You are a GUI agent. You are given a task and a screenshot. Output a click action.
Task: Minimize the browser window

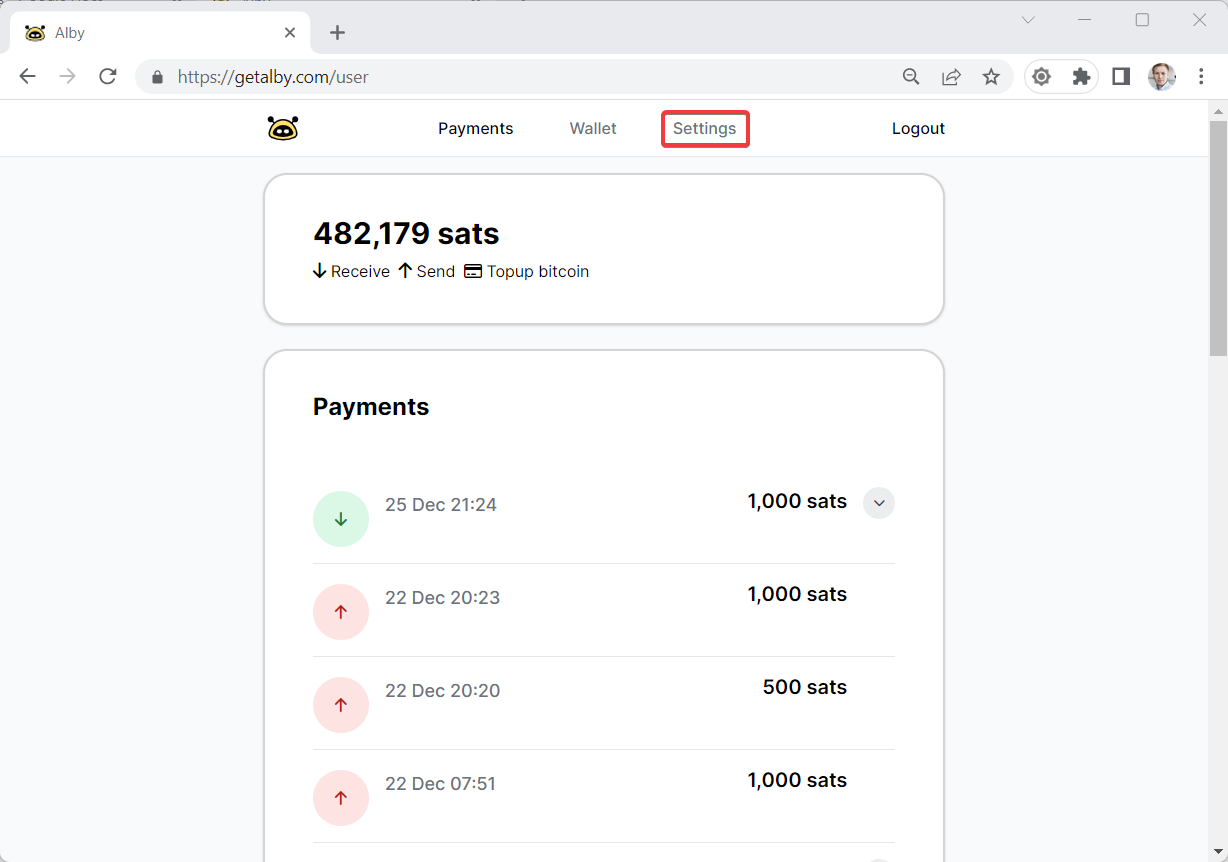(x=1085, y=20)
